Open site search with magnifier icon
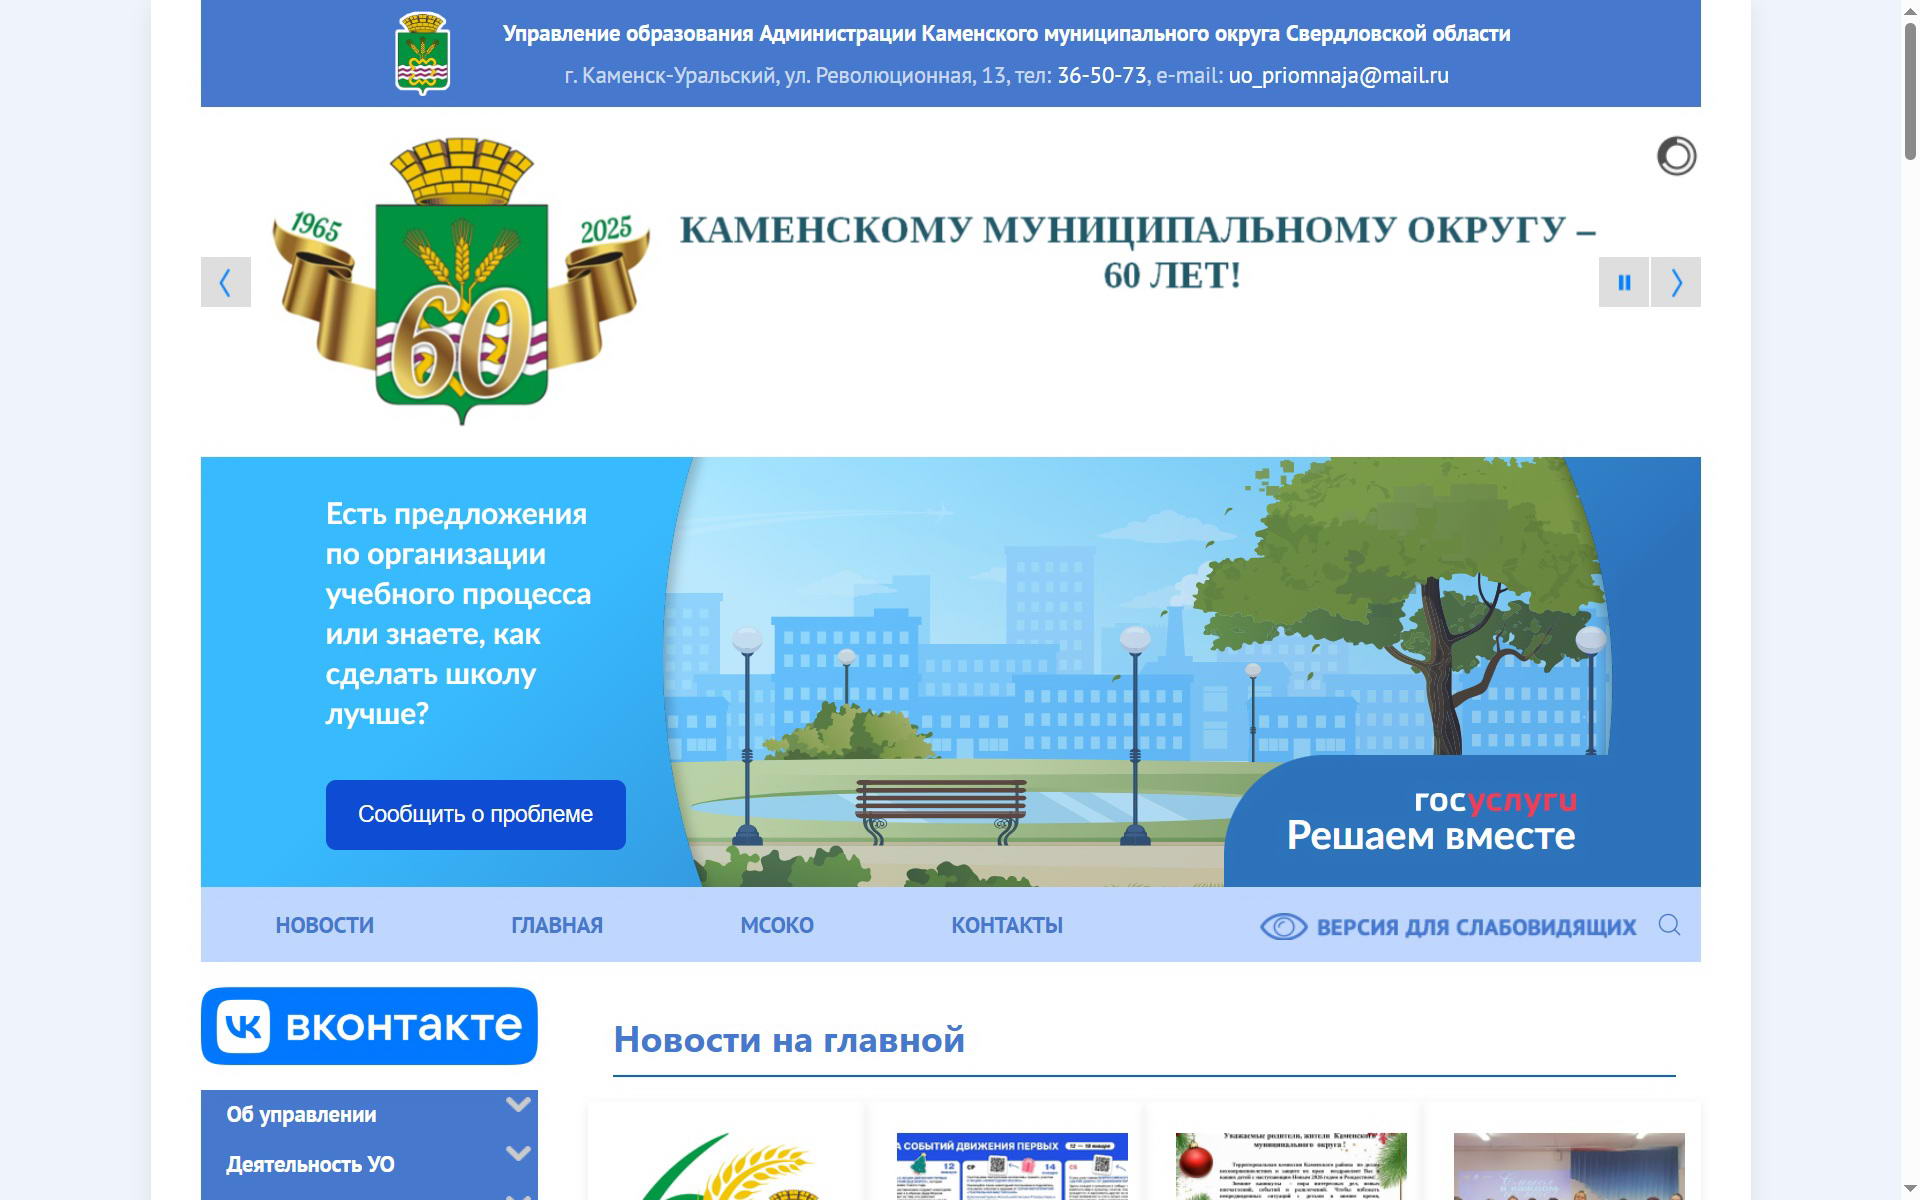 [x=1668, y=925]
